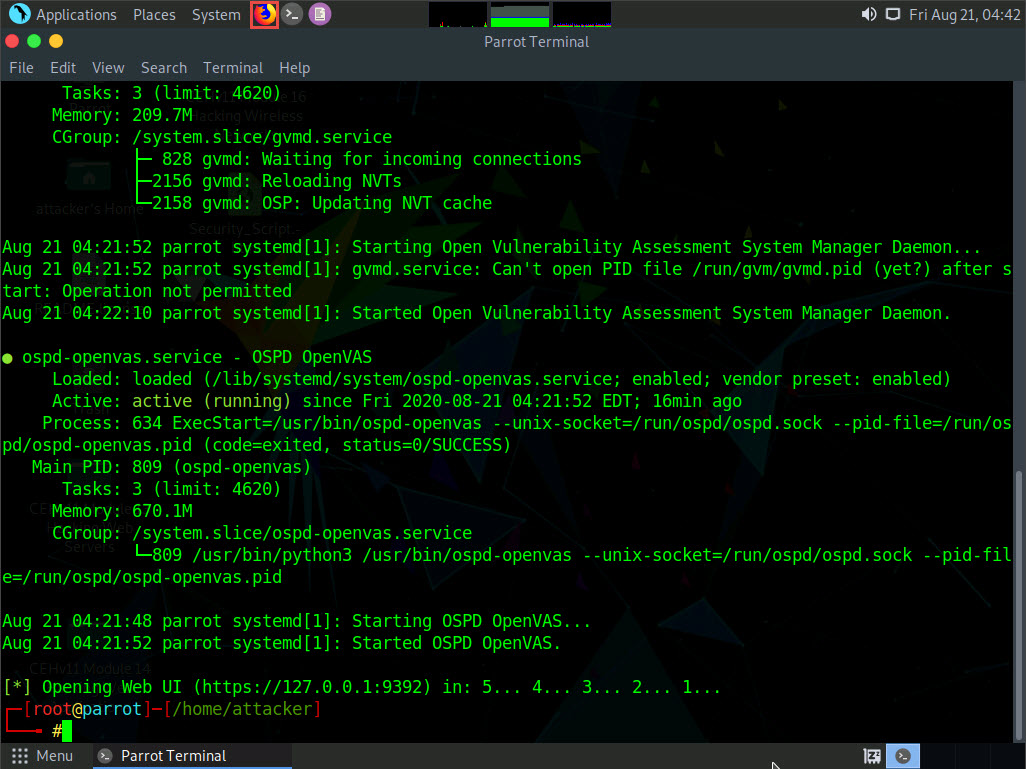Click the terminal prompt cursor
This screenshot has width=1026, height=769.
coord(67,731)
